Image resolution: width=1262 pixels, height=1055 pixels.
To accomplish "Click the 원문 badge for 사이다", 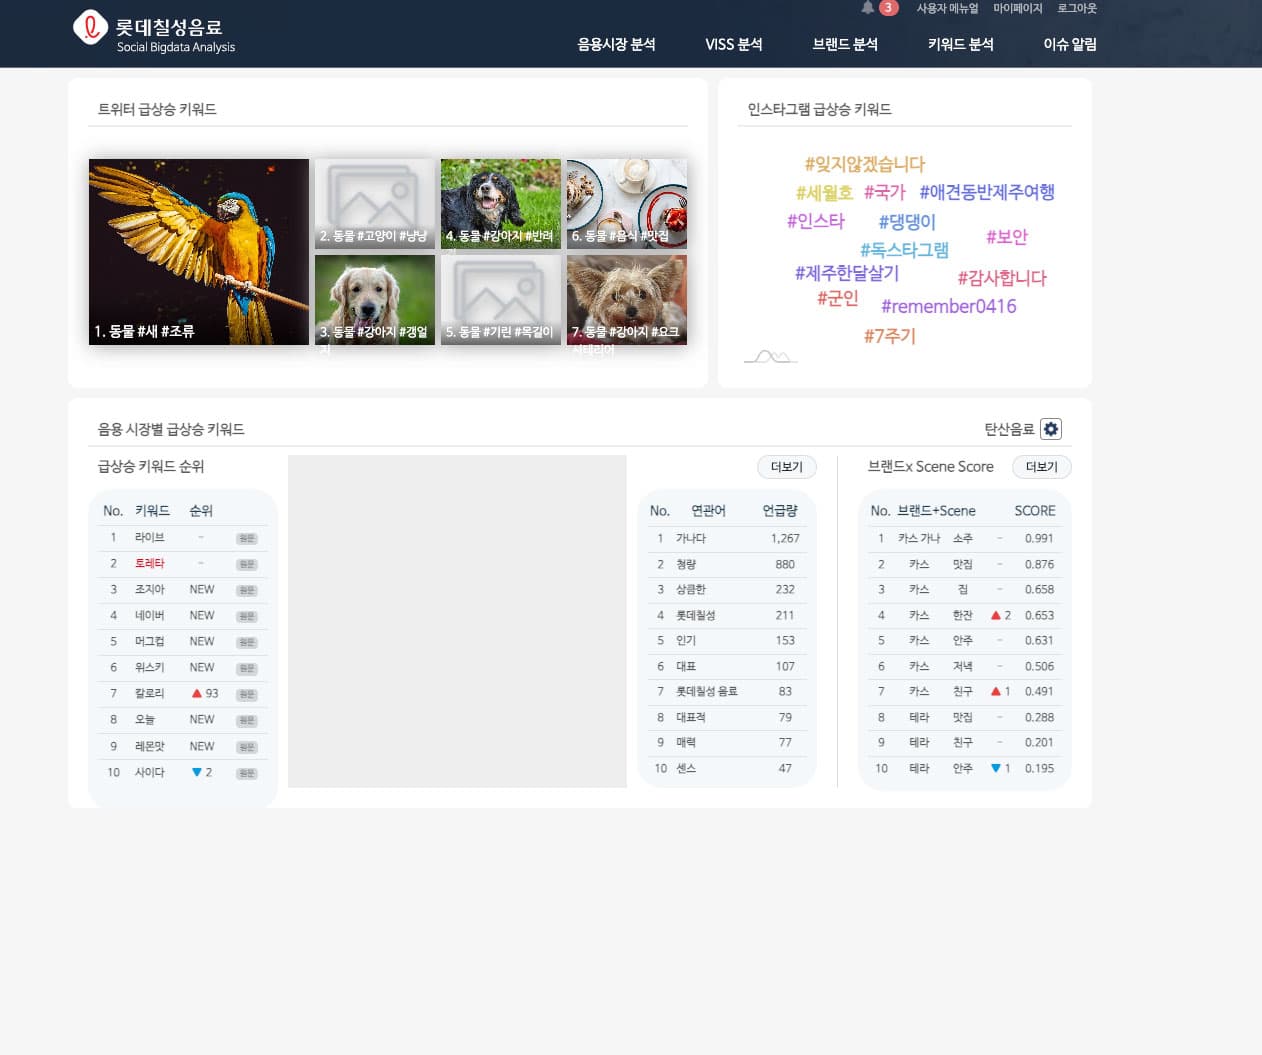I will click(246, 773).
